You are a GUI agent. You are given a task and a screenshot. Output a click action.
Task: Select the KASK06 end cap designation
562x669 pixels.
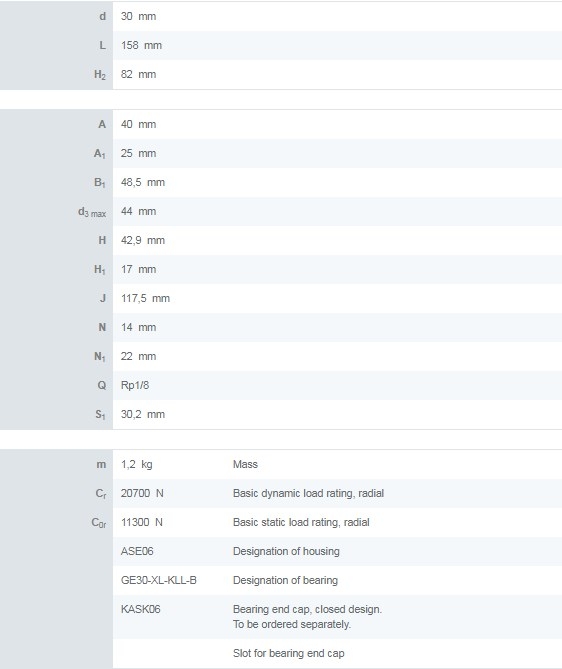click(140, 609)
